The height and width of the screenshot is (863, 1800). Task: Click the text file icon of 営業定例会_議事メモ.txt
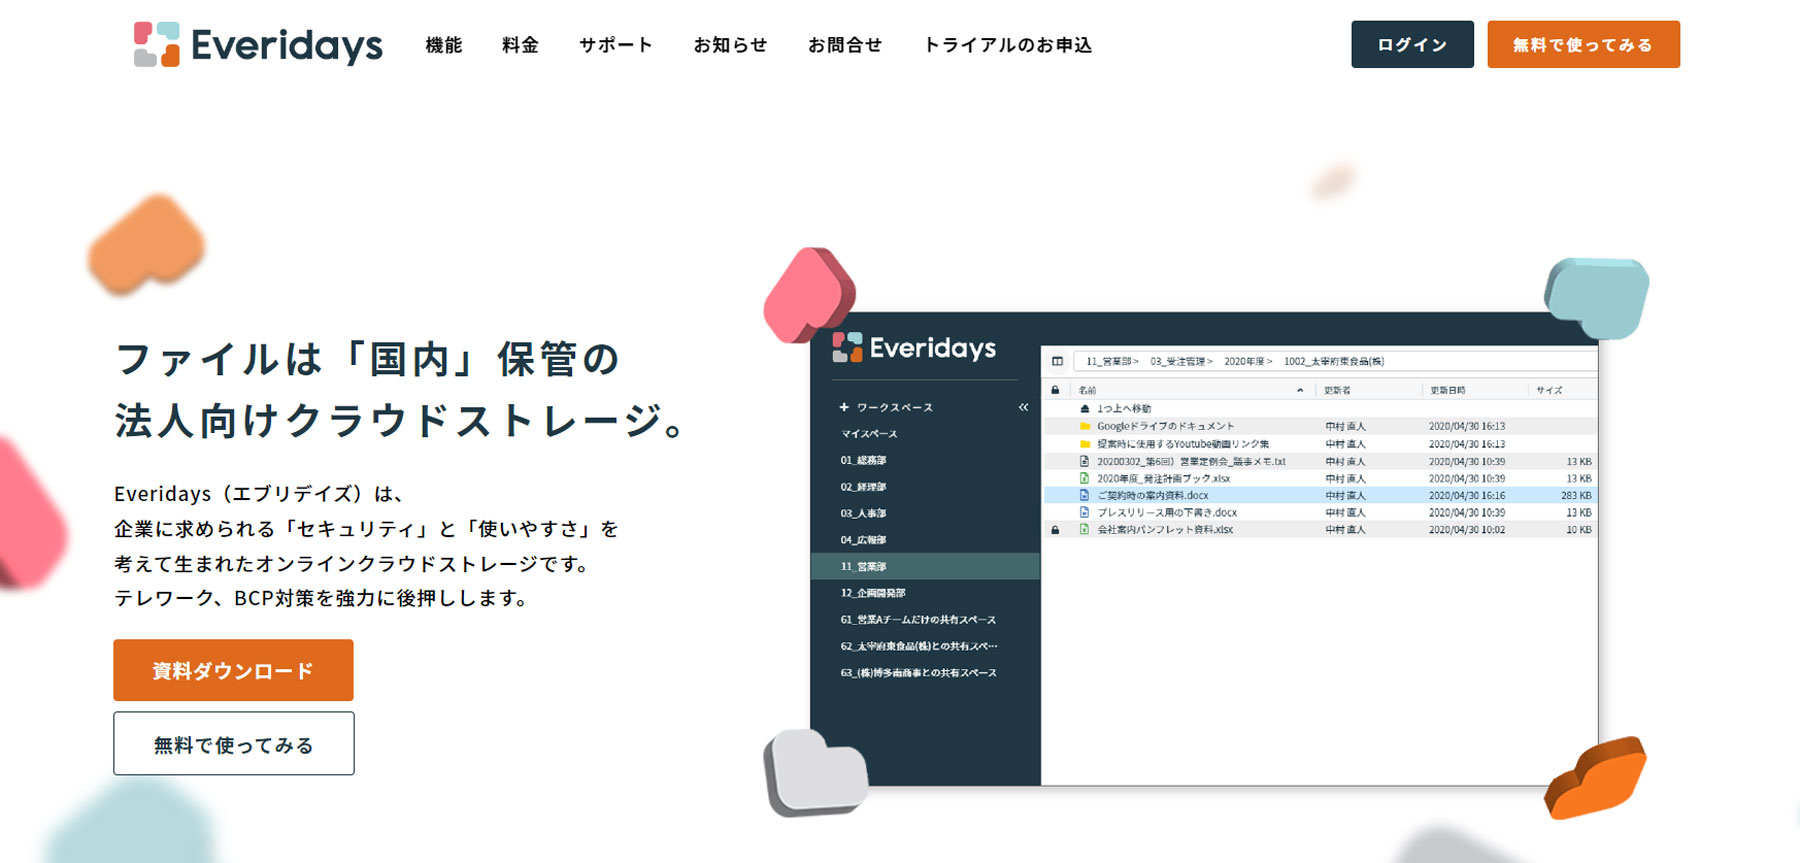click(x=1085, y=461)
